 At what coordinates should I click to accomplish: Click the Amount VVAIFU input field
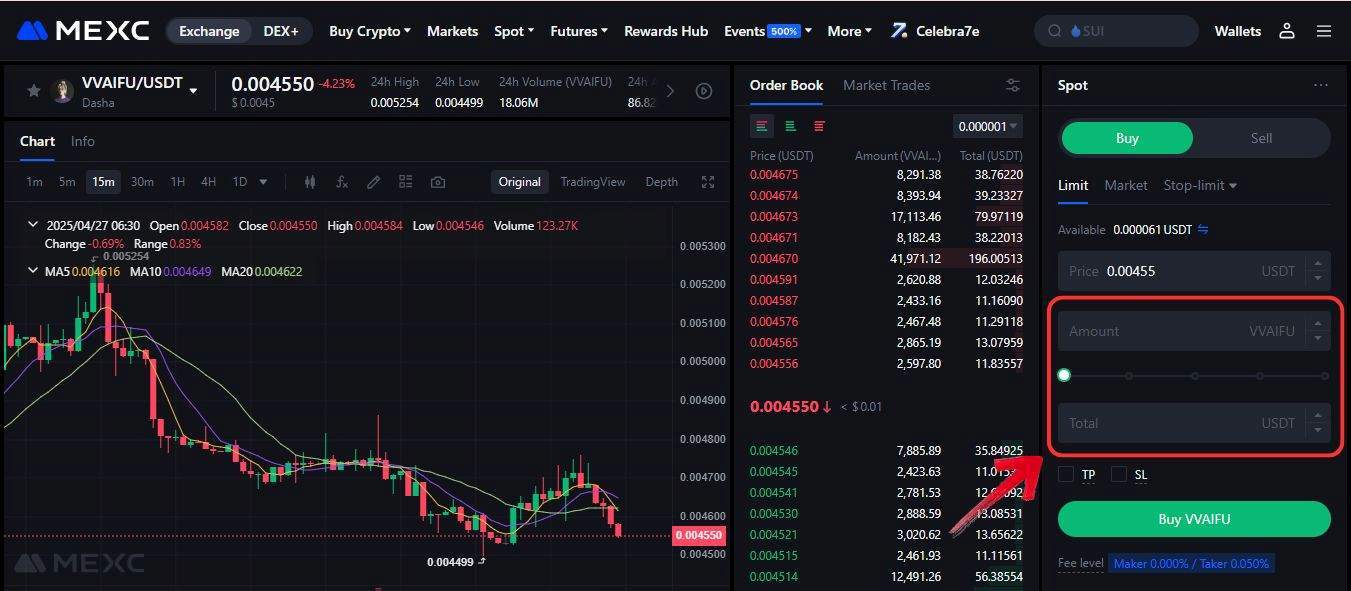click(x=1194, y=331)
